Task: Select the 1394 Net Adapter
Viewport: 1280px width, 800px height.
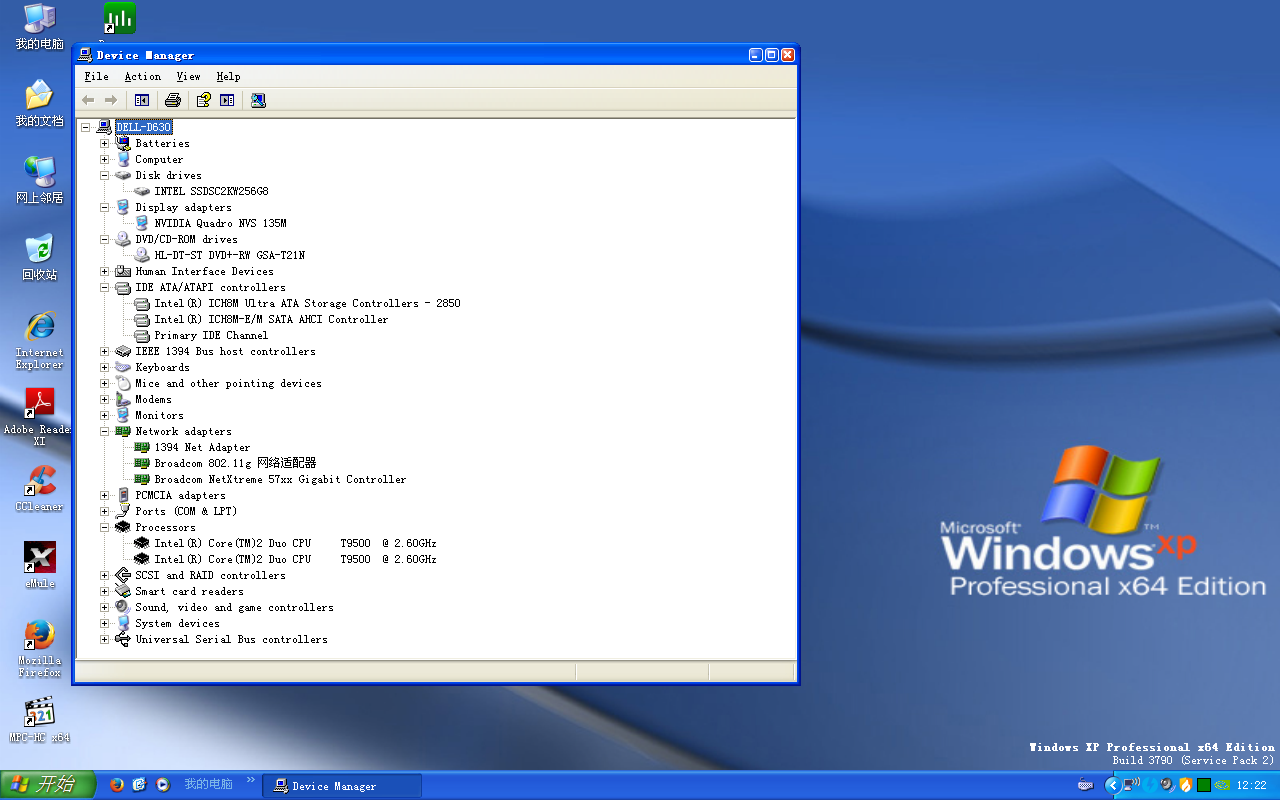Action: pyautogui.click(x=202, y=447)
